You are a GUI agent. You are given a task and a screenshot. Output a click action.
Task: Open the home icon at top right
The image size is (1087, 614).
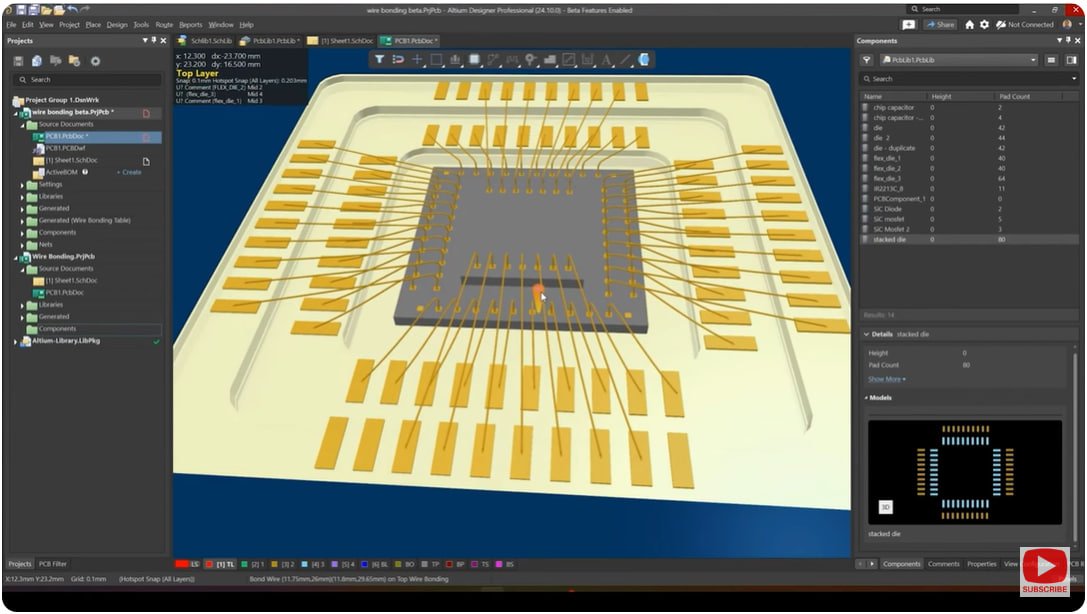click(x=969, y=24)
